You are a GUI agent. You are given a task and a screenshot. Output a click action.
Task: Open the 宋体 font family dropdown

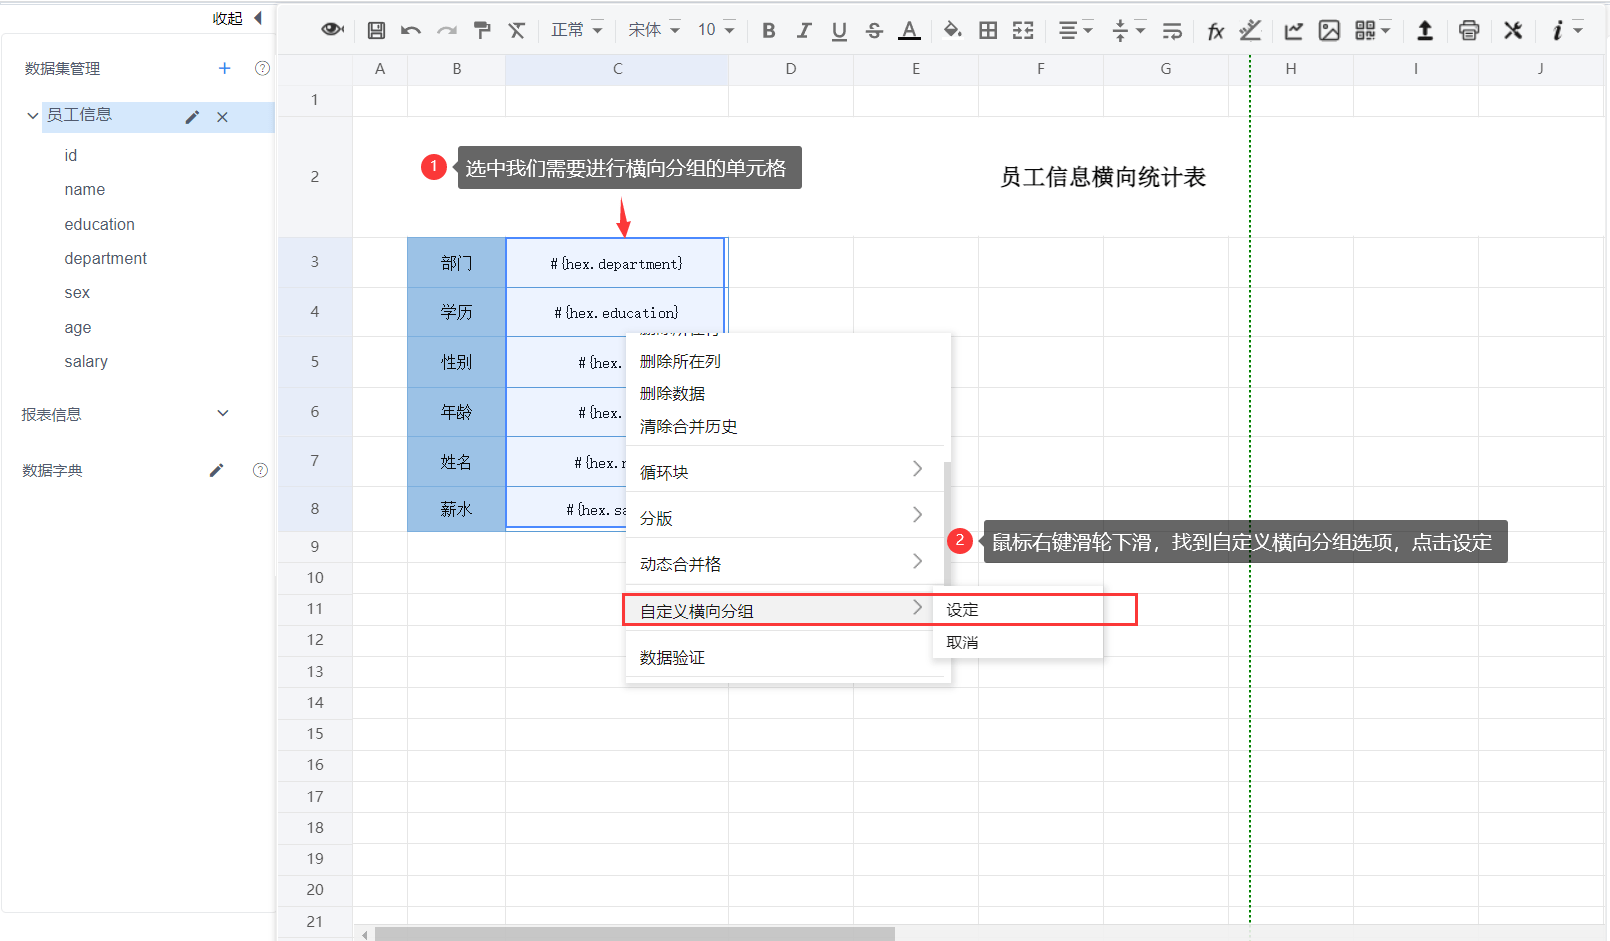[x=654, y=30]
